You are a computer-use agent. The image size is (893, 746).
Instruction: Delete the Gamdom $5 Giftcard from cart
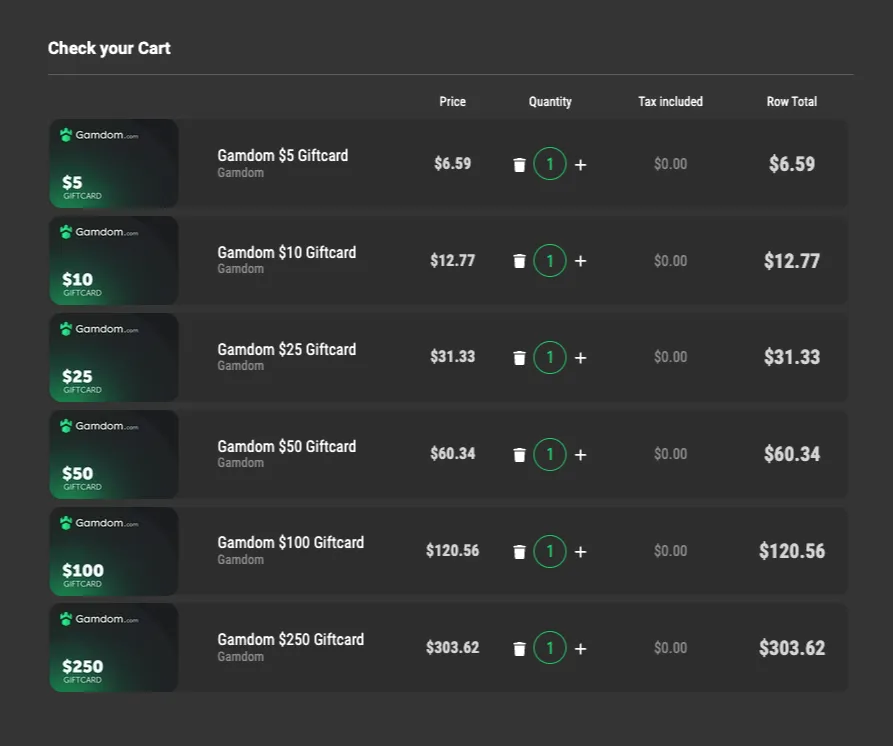click(x=519, y=163)
